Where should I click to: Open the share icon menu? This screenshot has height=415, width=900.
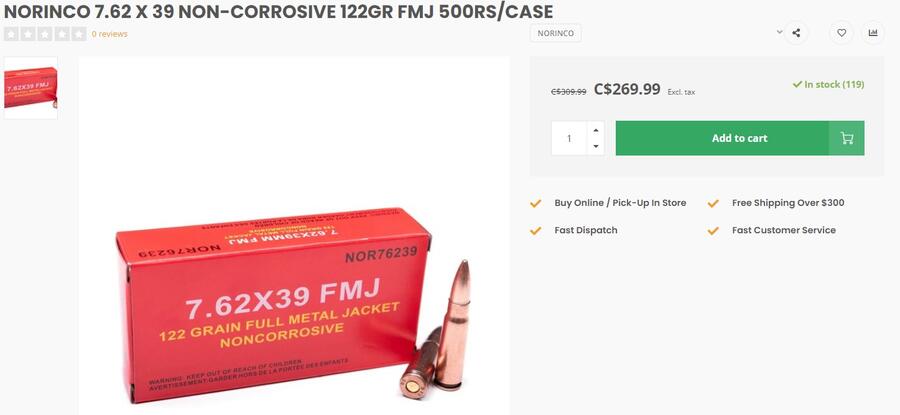(796, 33)
